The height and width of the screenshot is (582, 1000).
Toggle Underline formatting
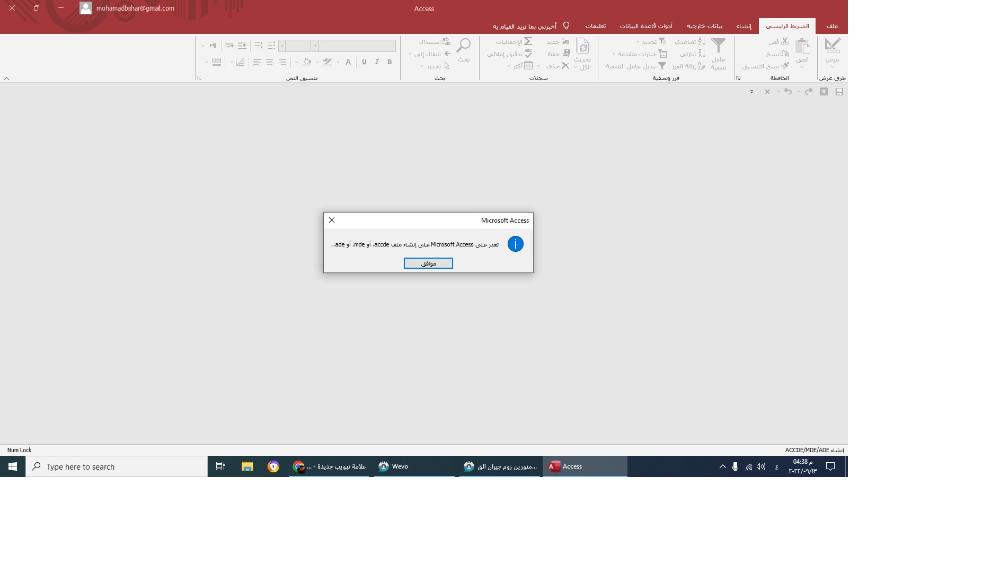click(x=364, y=61)
